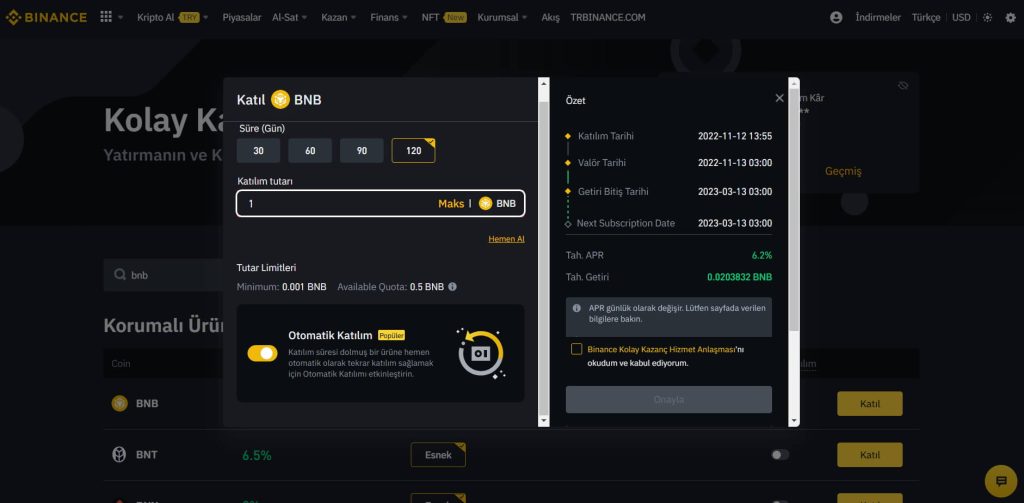The height and width of the screenshot is (503, 1024).
Task: Open the Esnek duration selector for BNT
Action: 438,455
